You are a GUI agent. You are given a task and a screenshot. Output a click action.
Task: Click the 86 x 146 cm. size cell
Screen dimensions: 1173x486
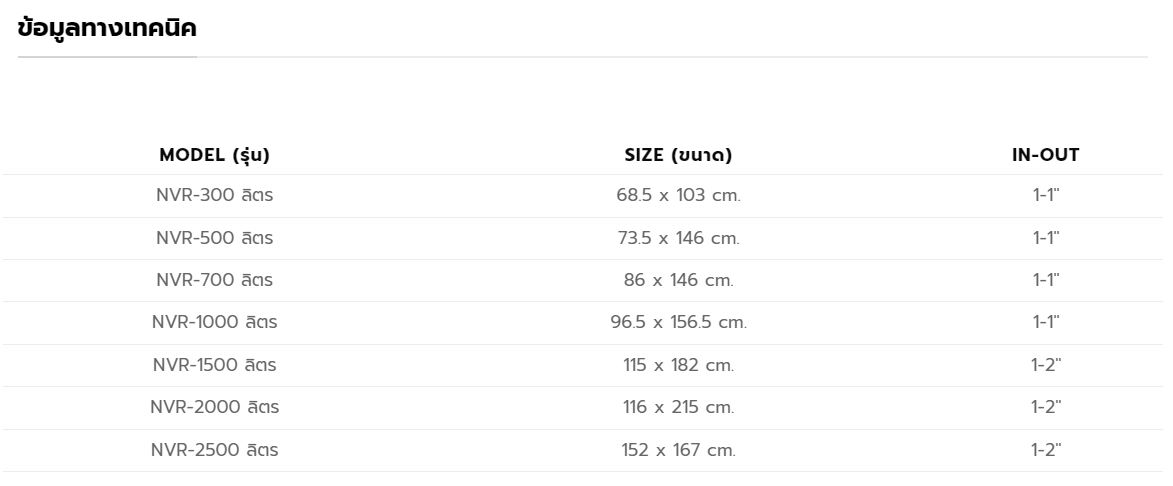(678, 280)
